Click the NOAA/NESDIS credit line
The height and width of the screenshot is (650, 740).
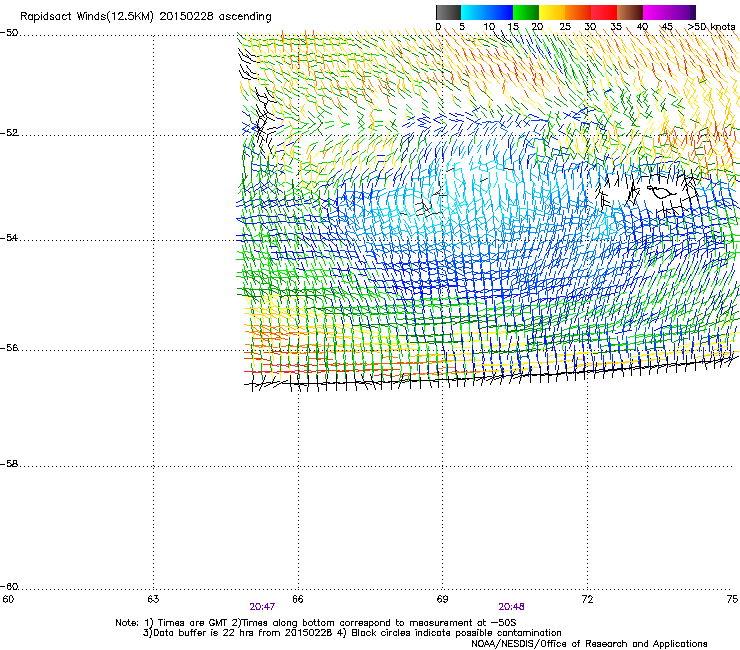[x=589, y=644]
